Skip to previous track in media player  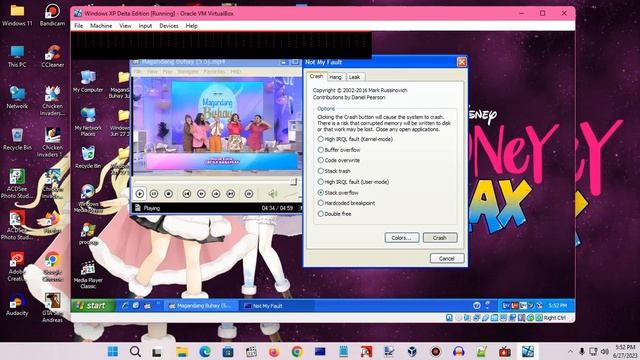[187, 194]
